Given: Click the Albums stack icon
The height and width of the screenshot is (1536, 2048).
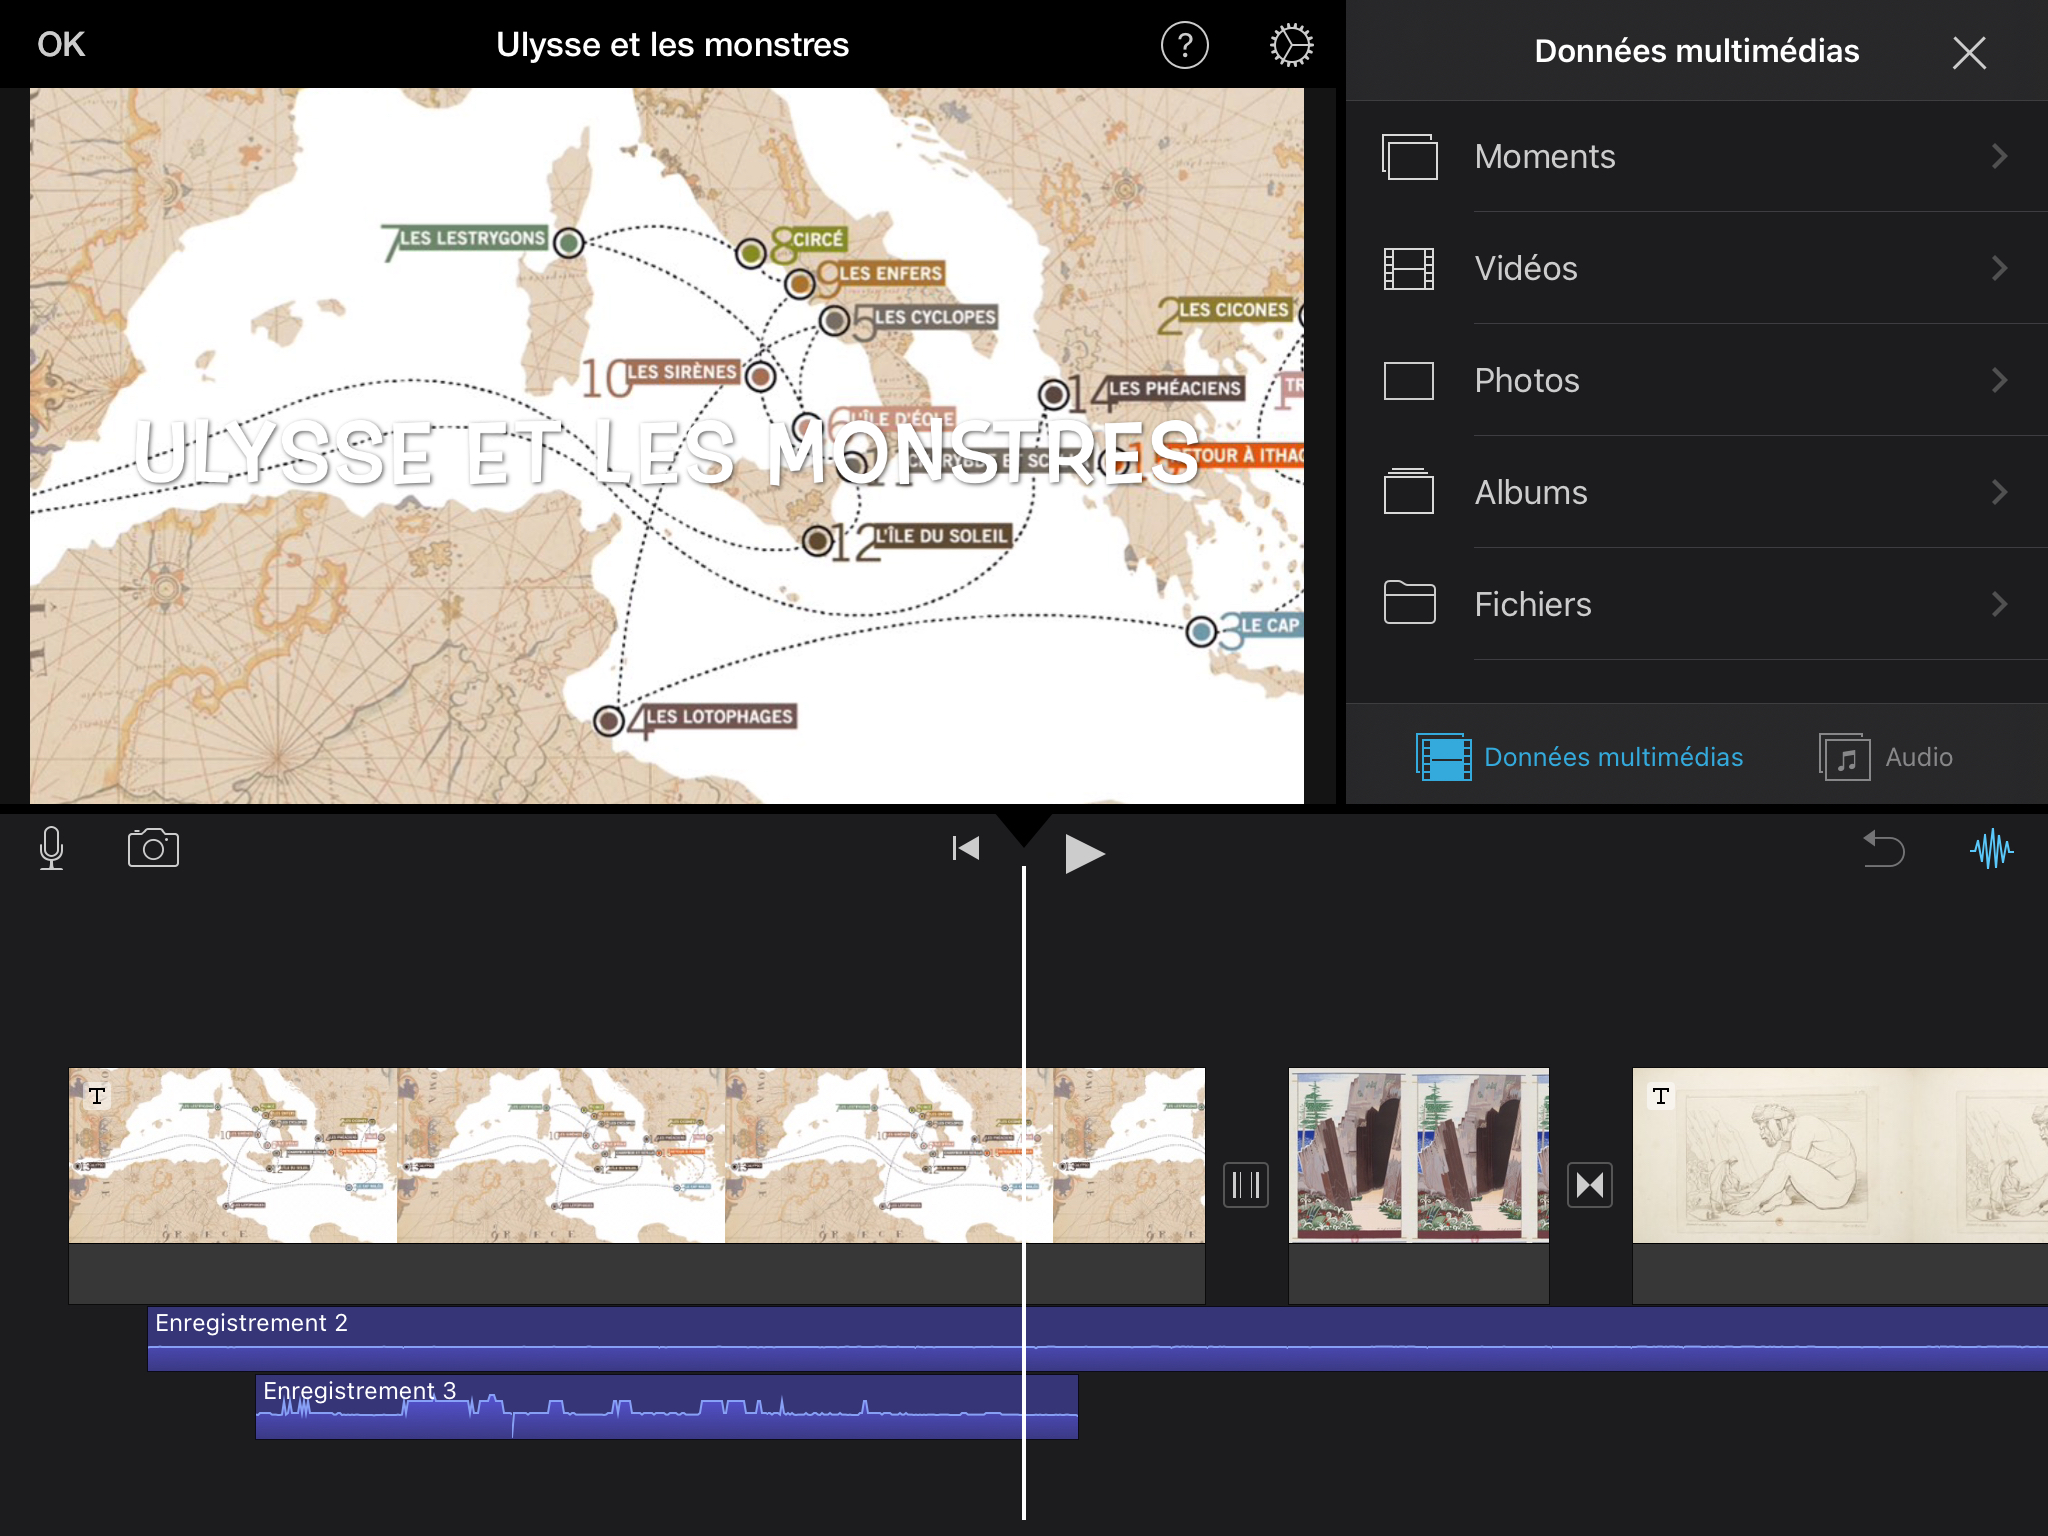Looking at the screenshot, I should coord(1409,491).
